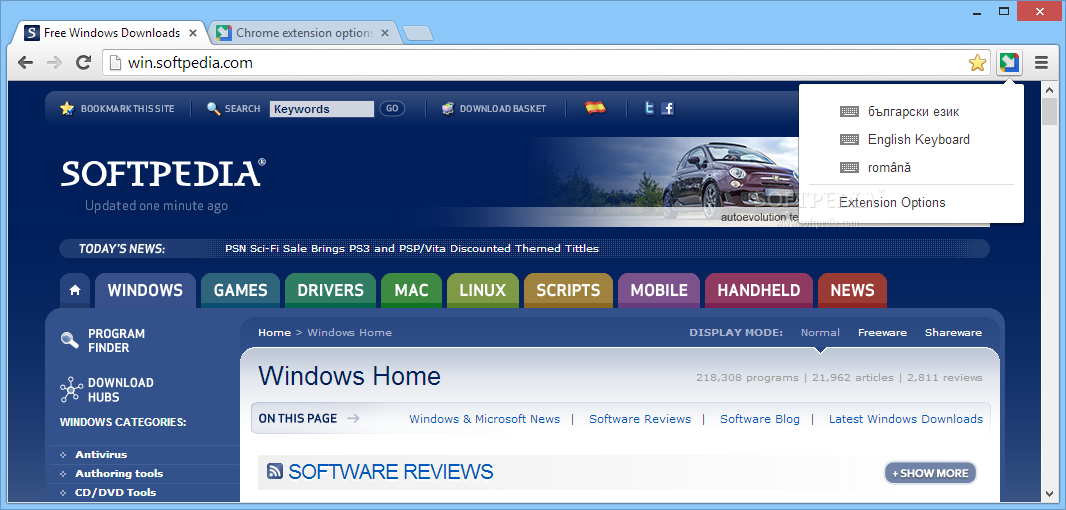Open a new tab button
Image resolution: width=1066 pixels, height=510 pixels.
click(417, 33)
